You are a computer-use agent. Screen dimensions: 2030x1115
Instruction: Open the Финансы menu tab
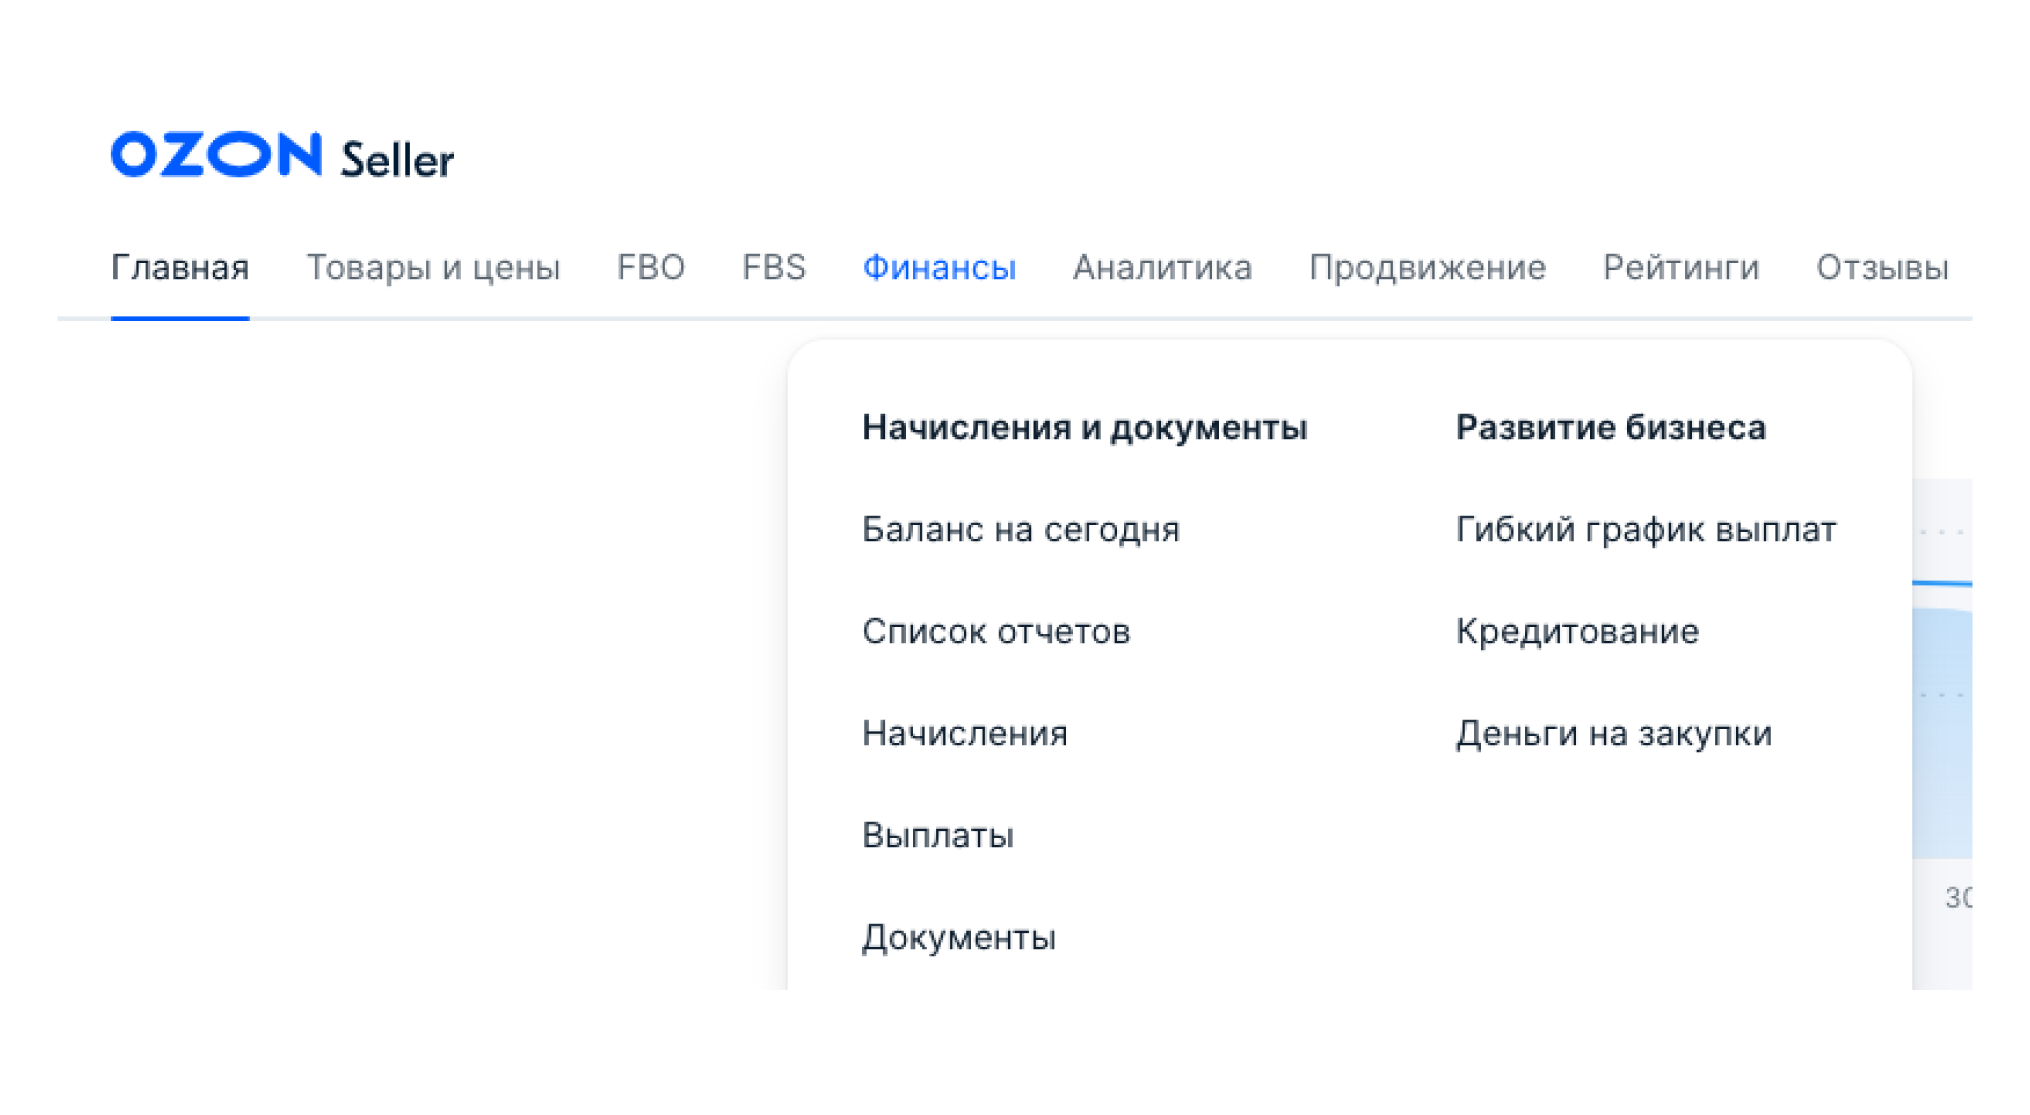pyautogui.click(x=939, y=267)
